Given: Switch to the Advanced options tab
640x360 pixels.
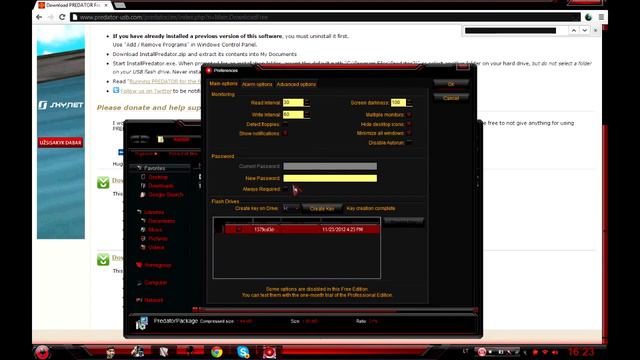Looking at the screenshot, I should tap(296, 84).
